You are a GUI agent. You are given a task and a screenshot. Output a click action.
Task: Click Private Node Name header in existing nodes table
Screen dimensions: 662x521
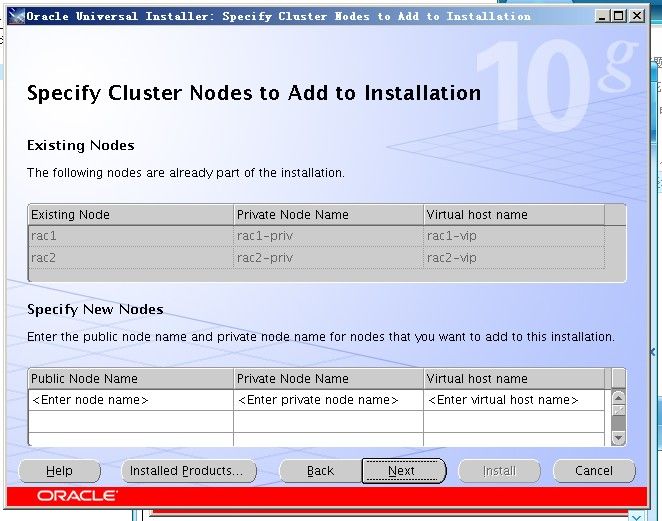coord(328,215)
